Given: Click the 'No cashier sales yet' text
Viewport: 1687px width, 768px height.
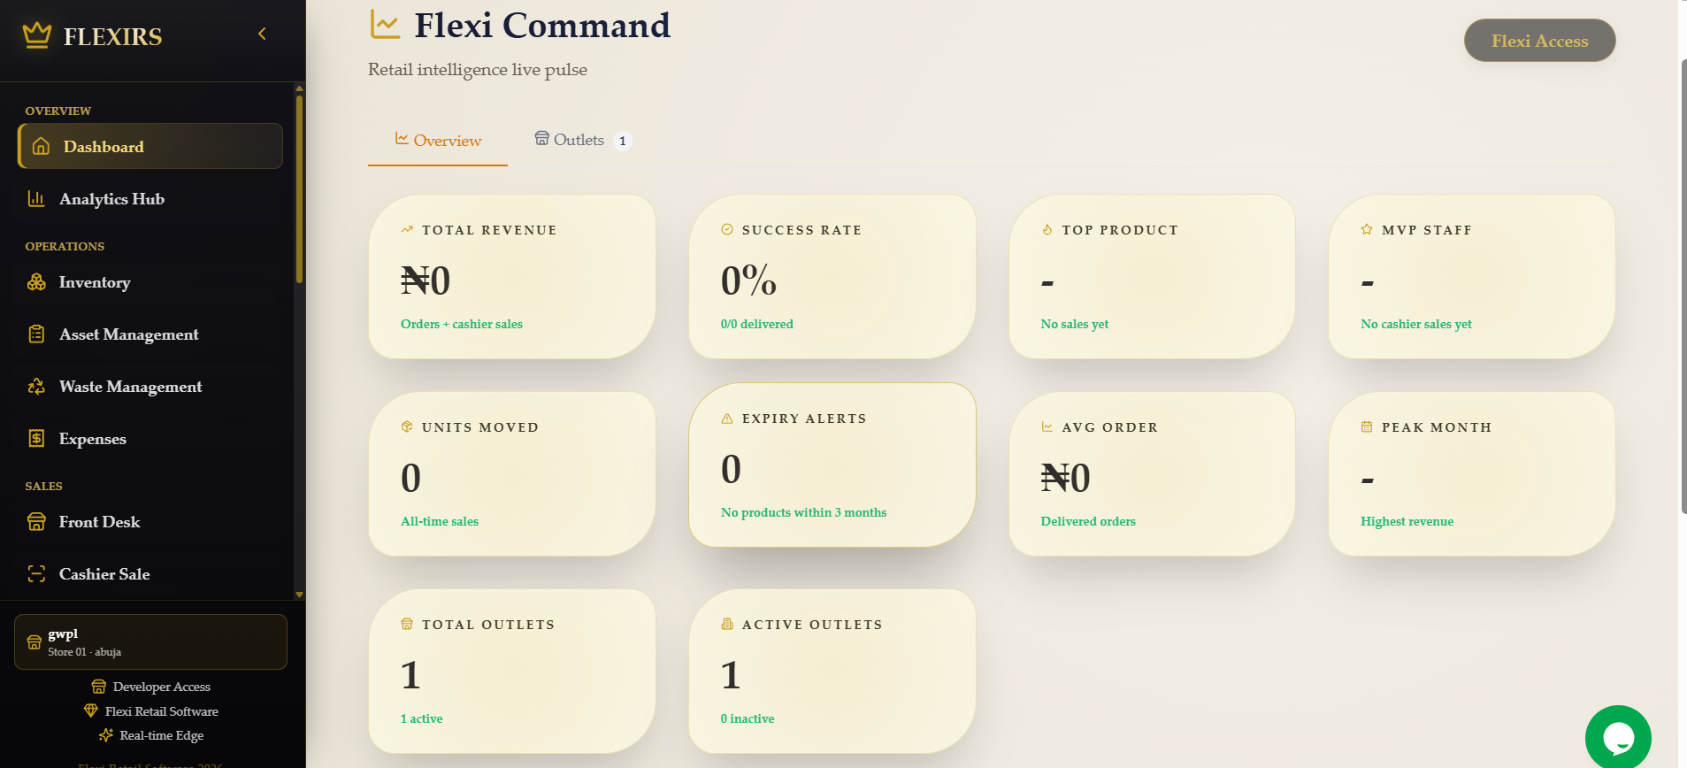Looking at the screenshot, I should coord(1416,324).
